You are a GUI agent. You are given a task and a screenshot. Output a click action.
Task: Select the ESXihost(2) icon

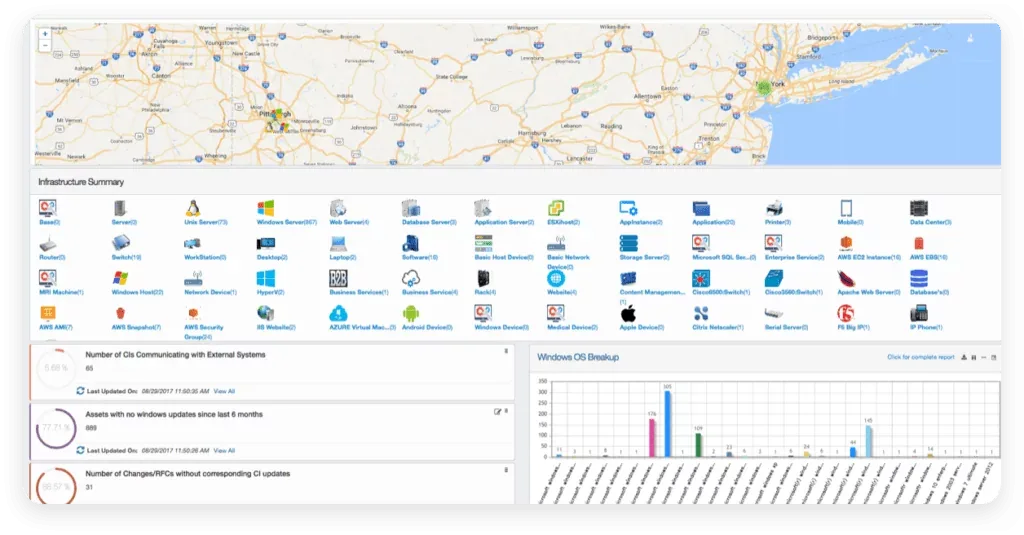(x=556, y=208)
